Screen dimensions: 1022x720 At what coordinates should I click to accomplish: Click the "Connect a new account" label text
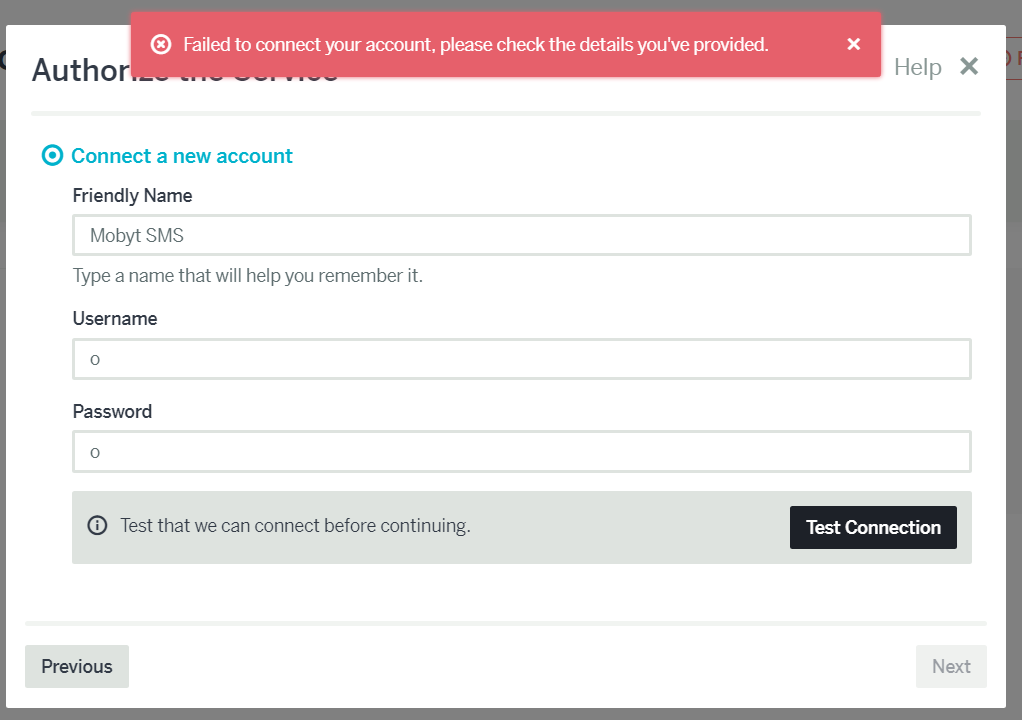(x=182, y=156)
